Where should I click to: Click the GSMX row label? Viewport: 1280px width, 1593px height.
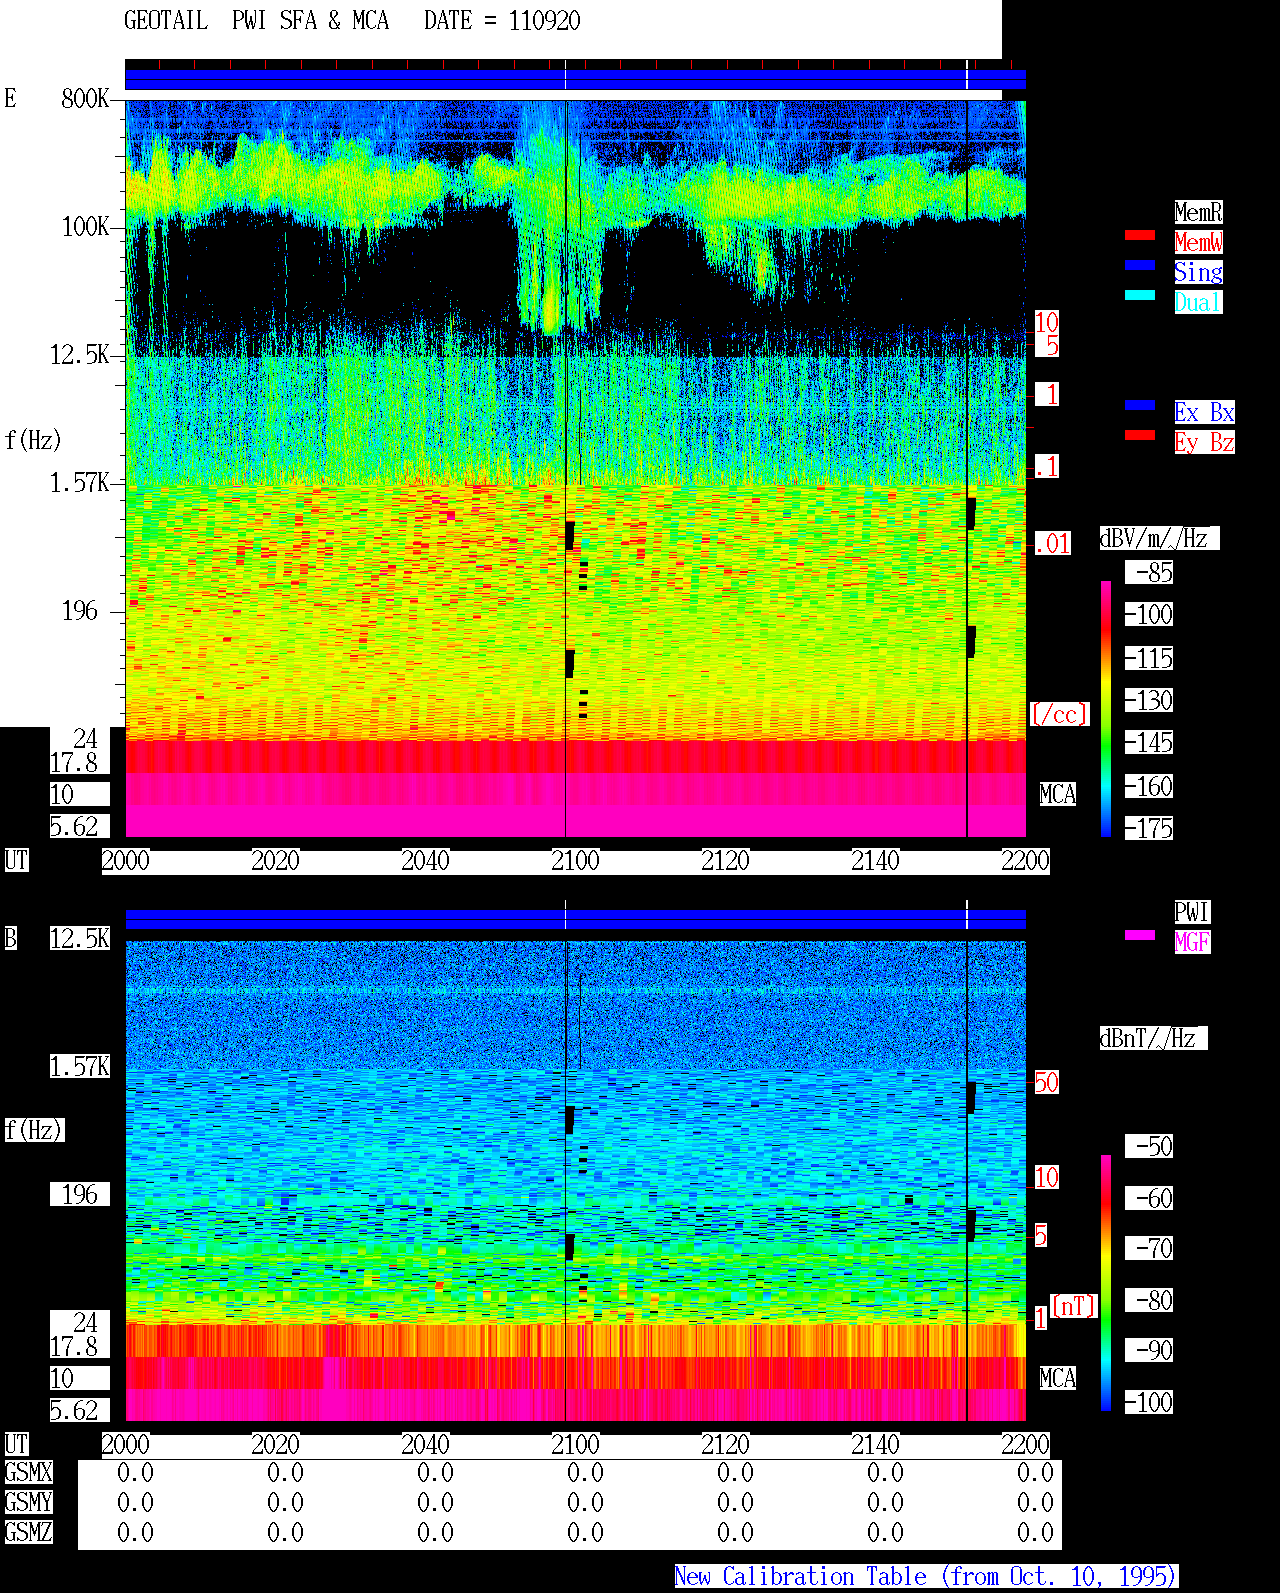click(x=28, y=1473)
